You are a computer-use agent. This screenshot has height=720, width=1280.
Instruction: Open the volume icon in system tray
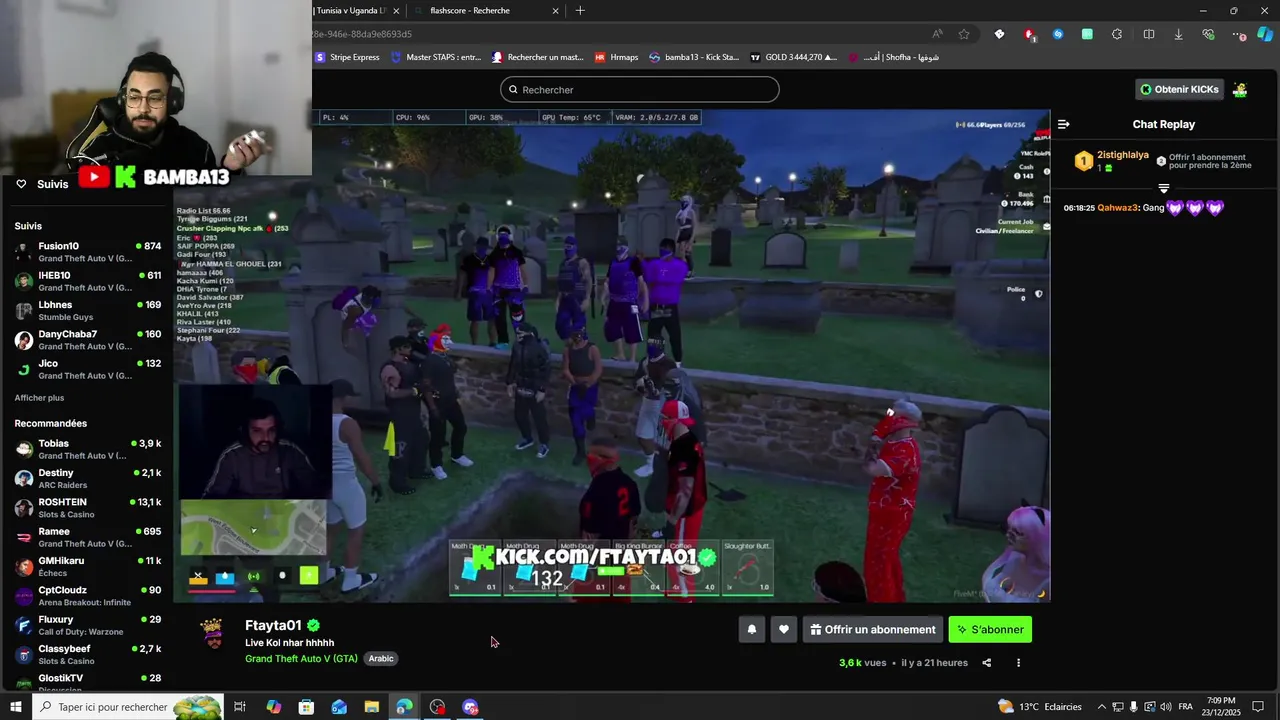[x=1166, y=707]
